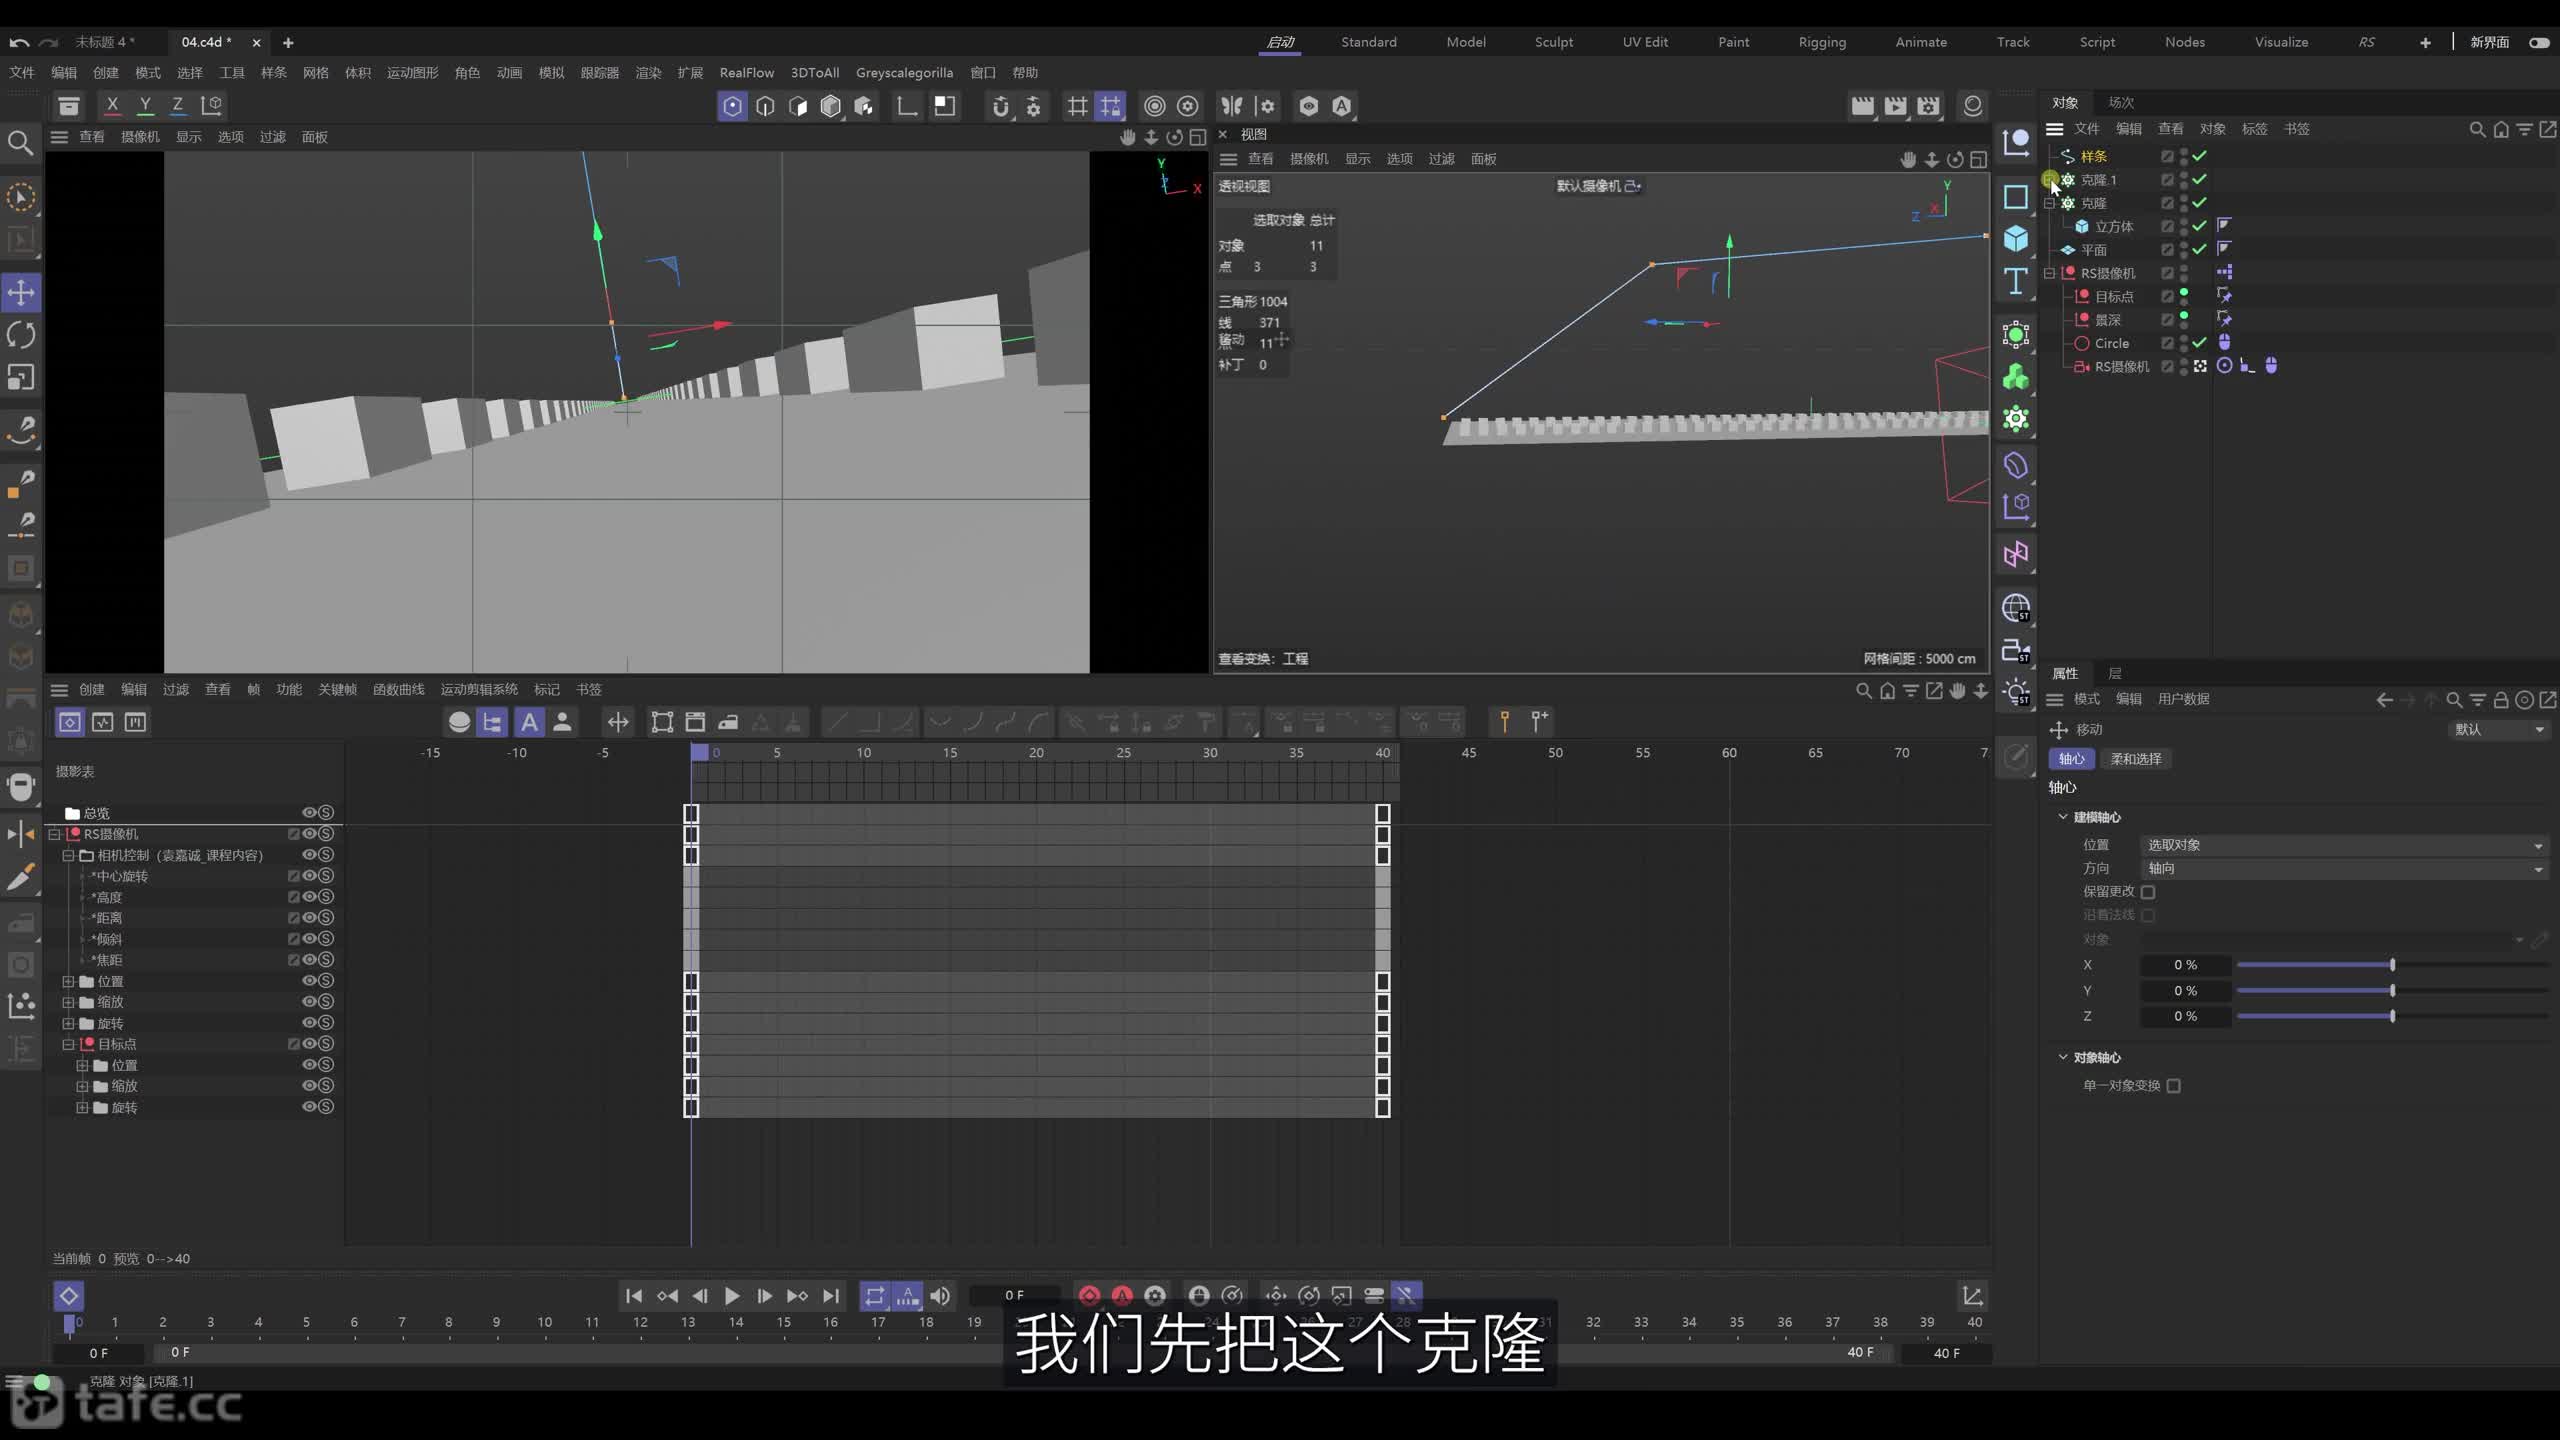Expand the 位置 track under RS摄像机

click(69, 982)
